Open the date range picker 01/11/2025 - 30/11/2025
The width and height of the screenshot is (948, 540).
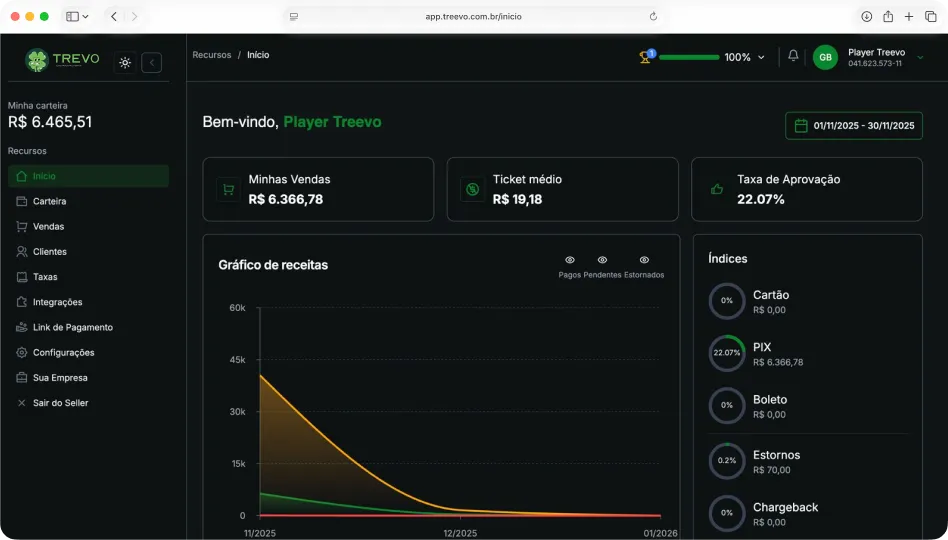853,126
